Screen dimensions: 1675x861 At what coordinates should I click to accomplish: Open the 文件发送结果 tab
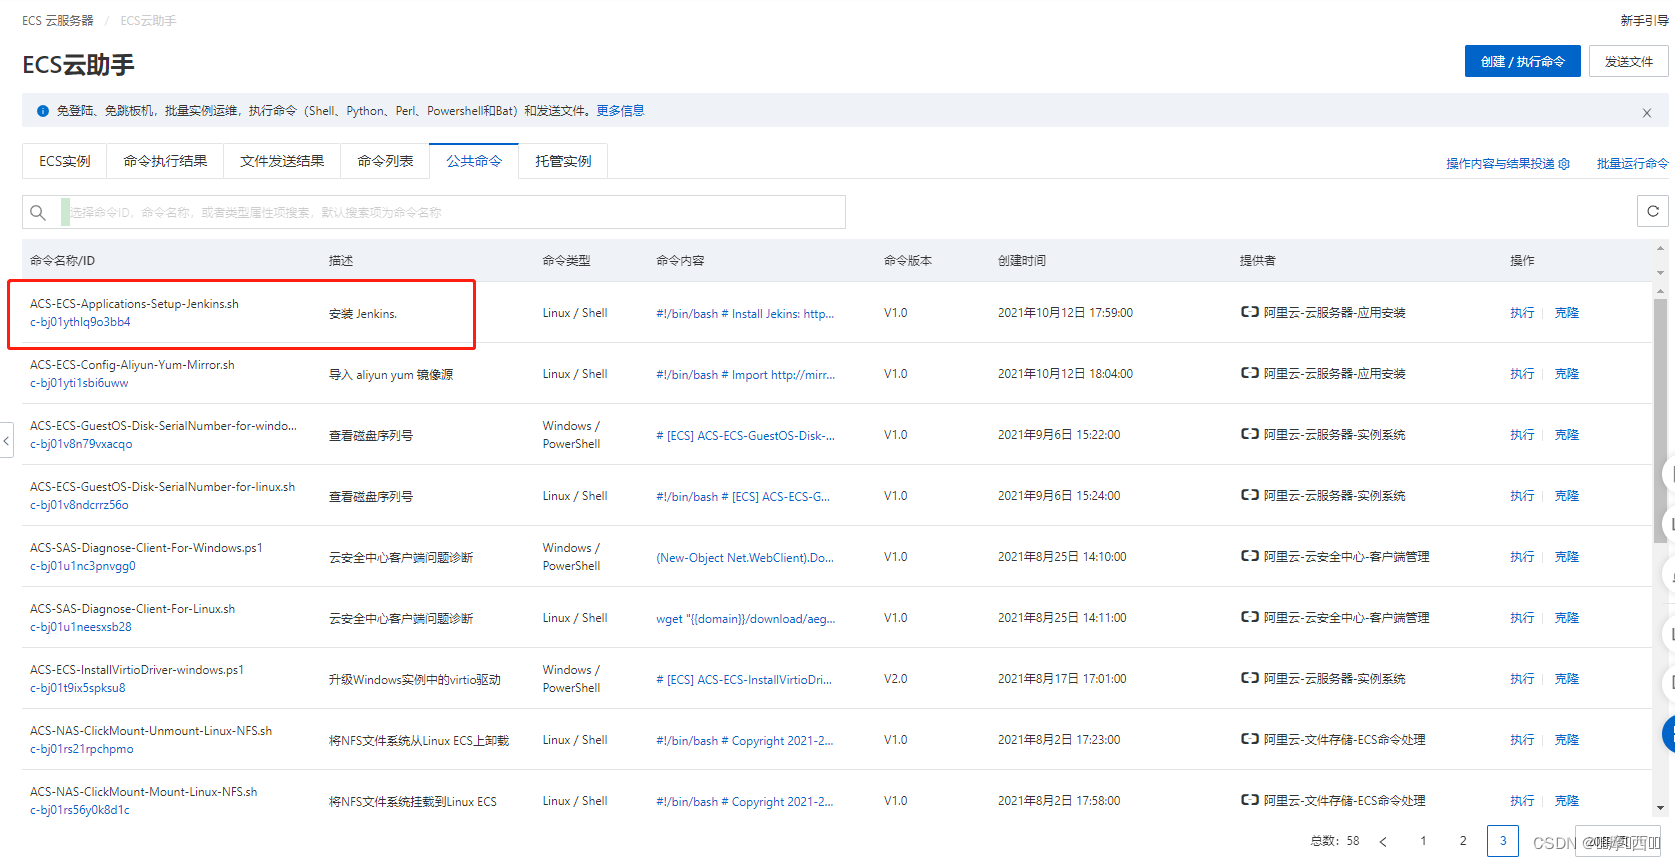coord(282,161)
